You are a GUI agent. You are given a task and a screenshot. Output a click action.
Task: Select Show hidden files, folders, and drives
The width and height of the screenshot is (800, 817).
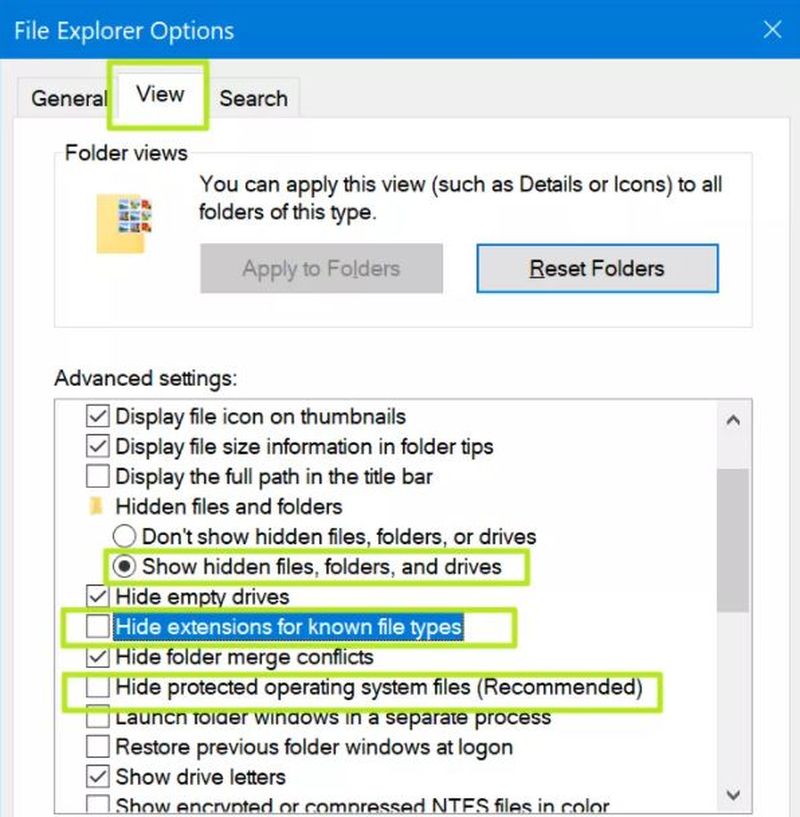tap(127, 567)
